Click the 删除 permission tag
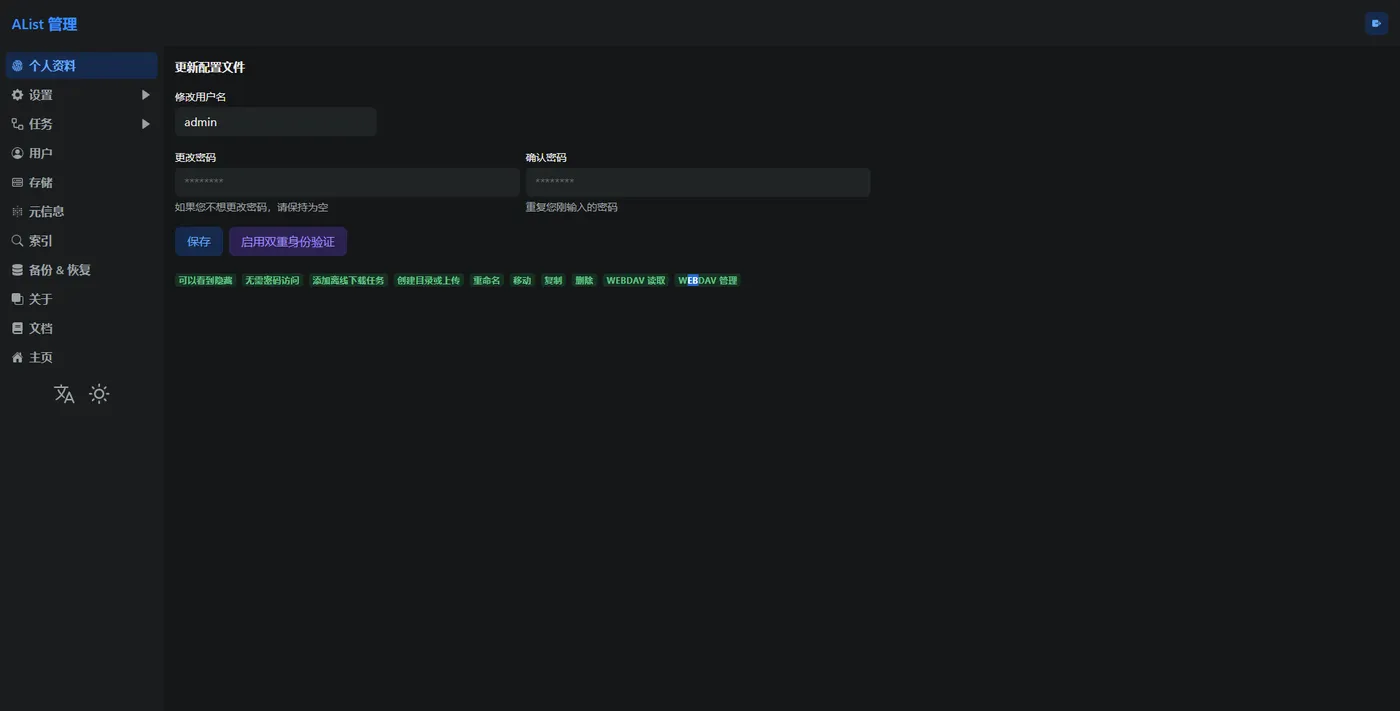 pos(584,281)
